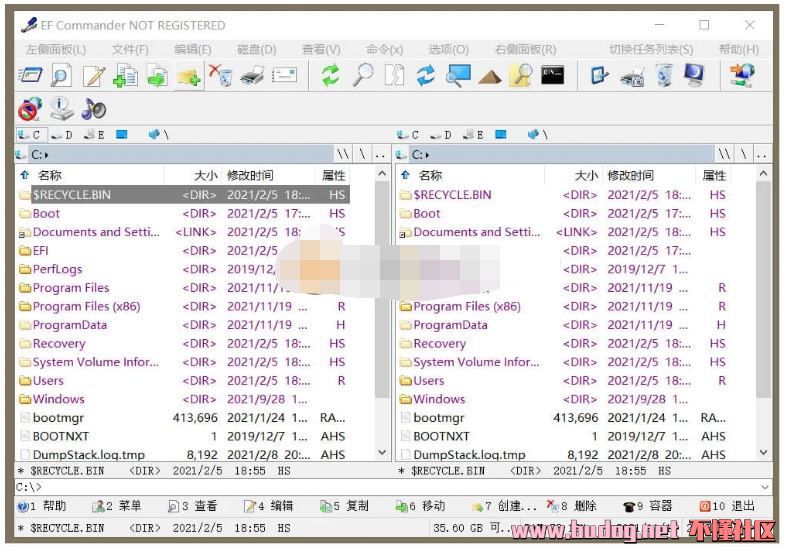
Task: Select drive C in the right panel drive bar
Action: tap(407, 135)
